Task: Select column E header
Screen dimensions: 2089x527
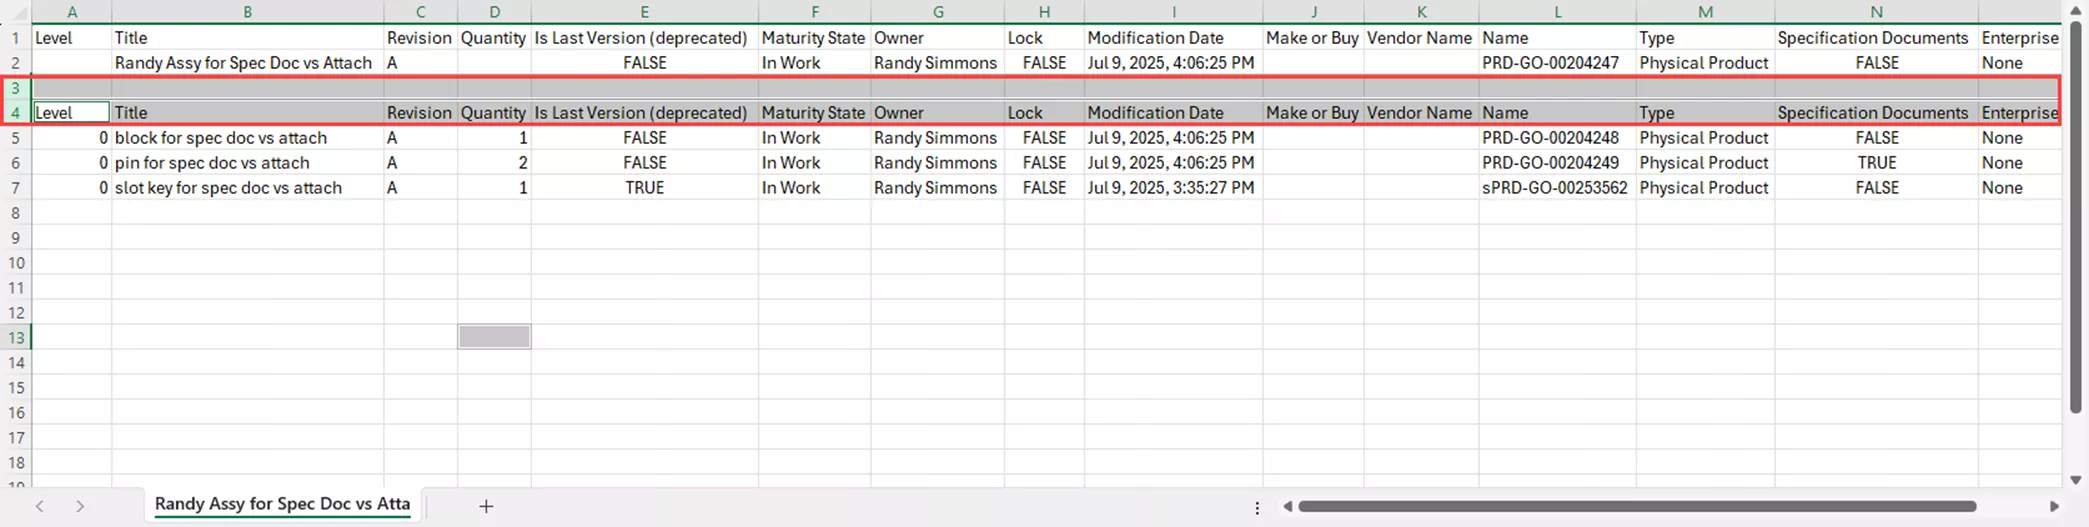Action: click(x=645, y=12)
